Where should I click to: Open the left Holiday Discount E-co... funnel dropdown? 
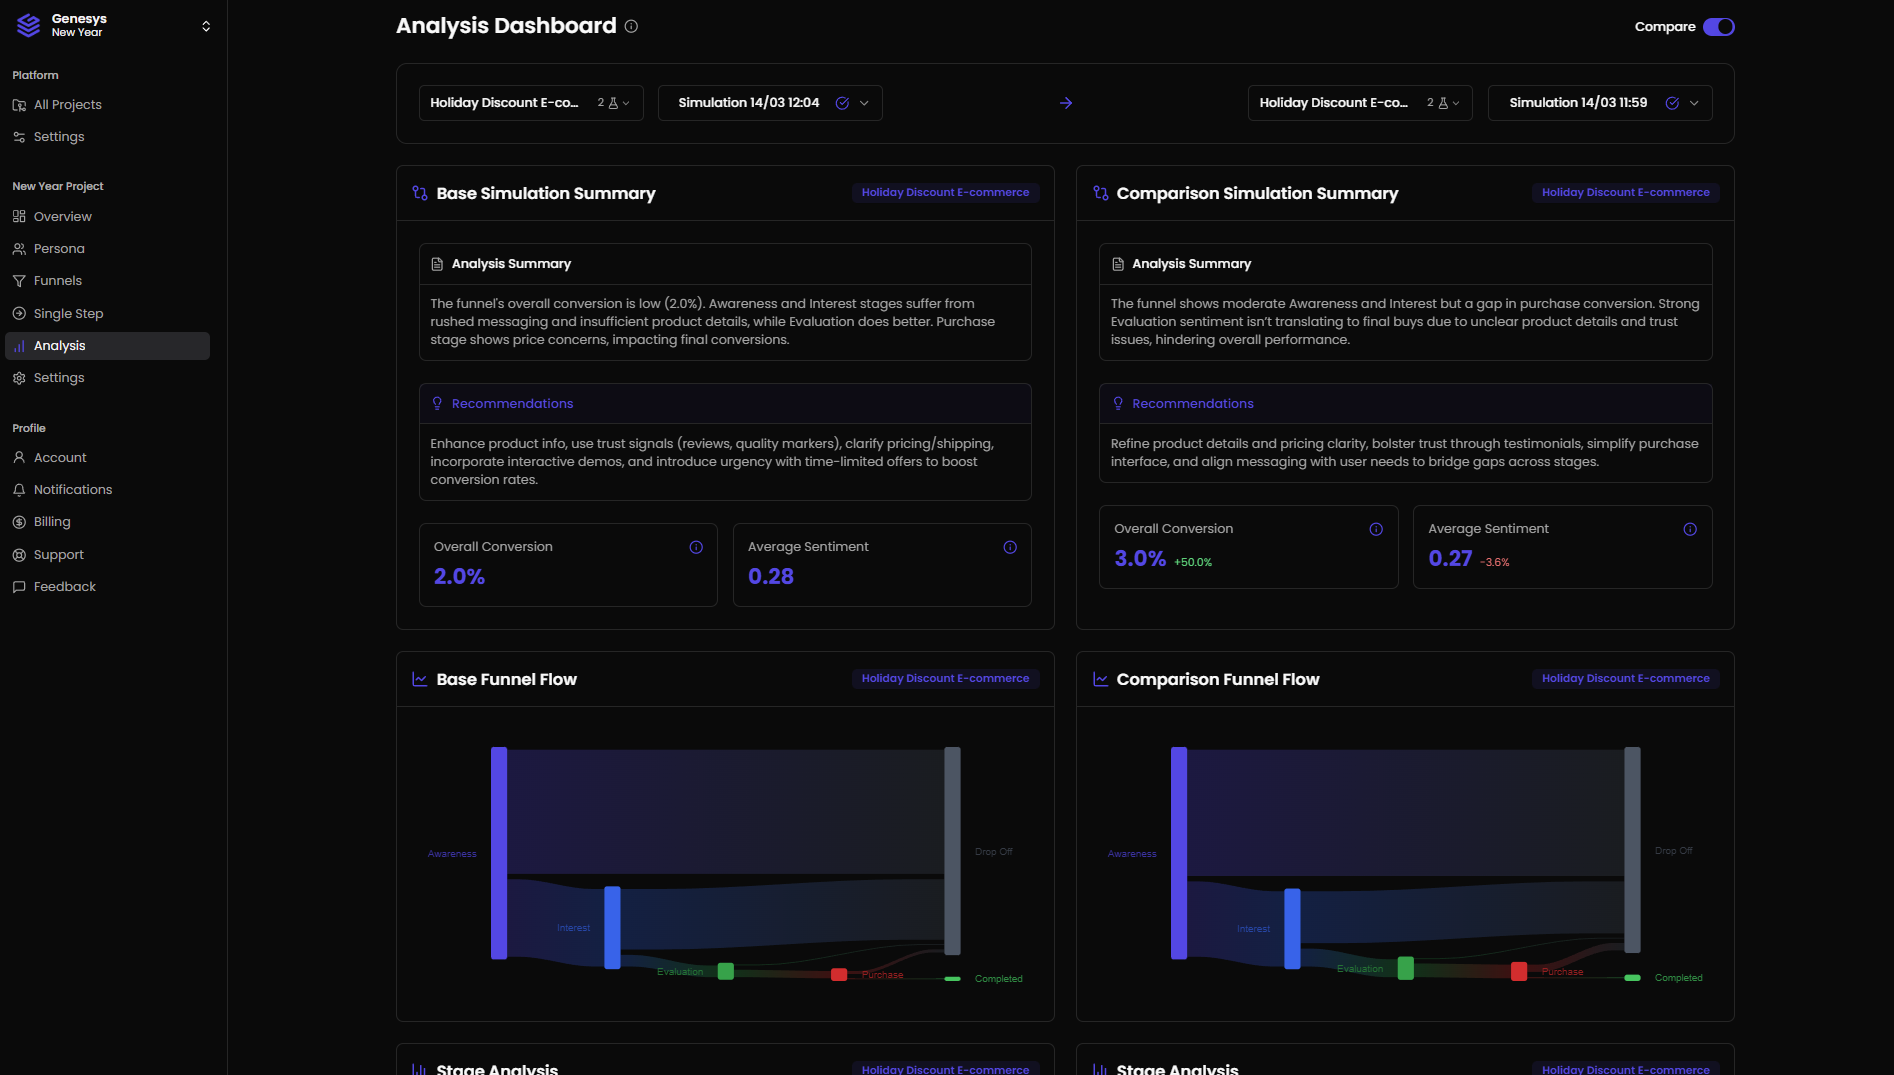point(531,103)
